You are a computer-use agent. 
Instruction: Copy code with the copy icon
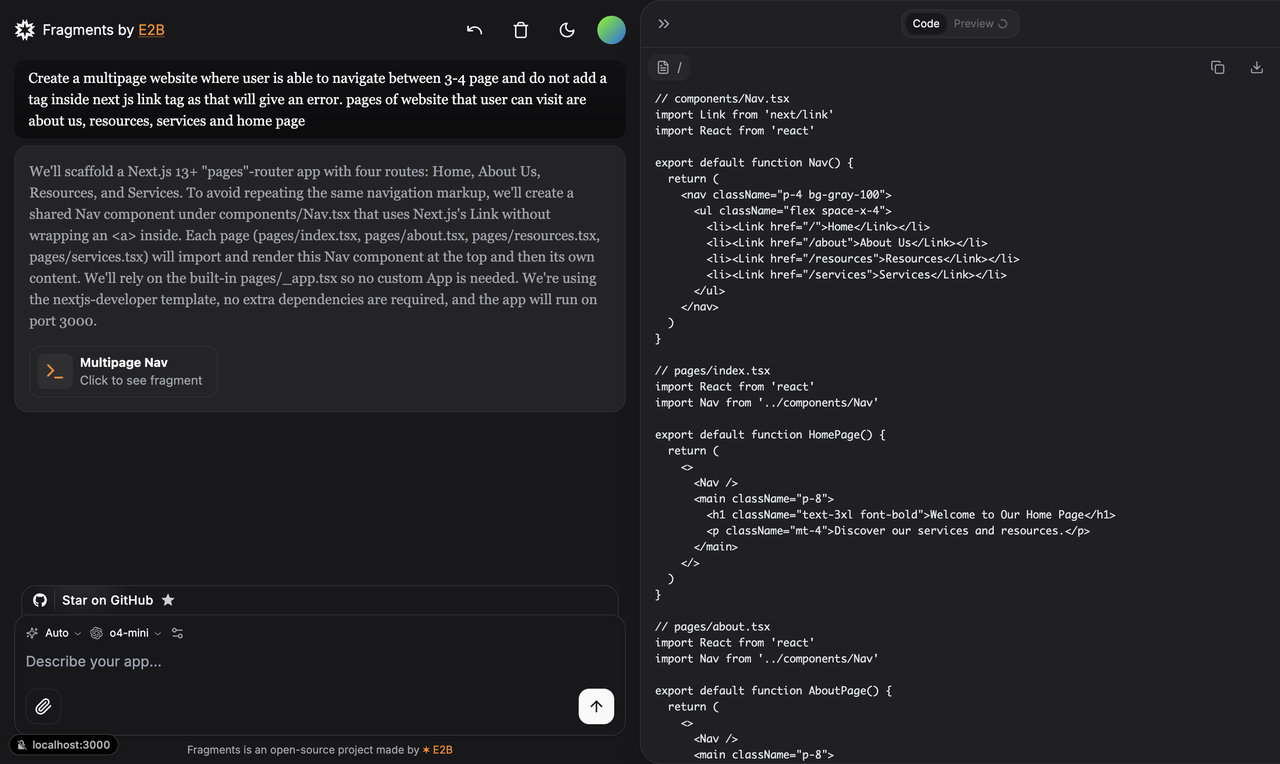point(1217,67)
